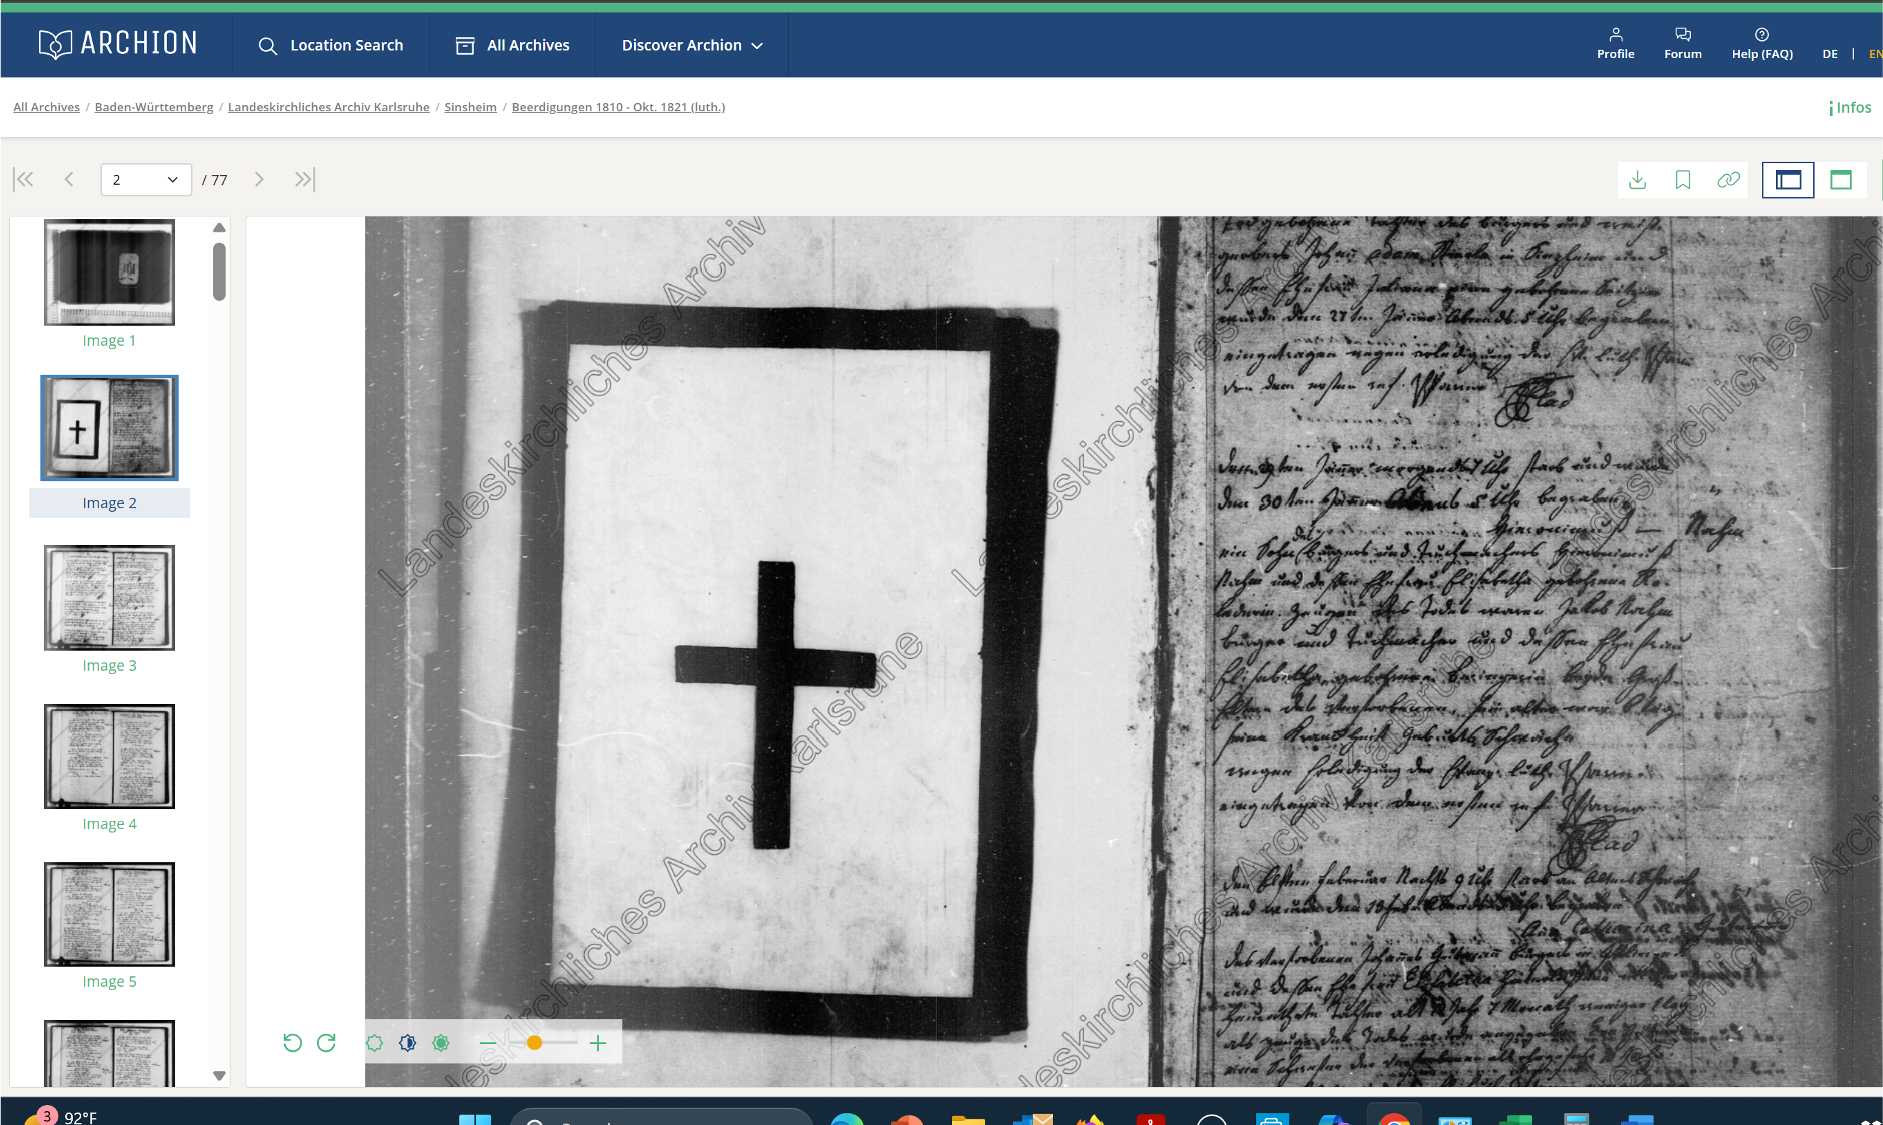Click the orange zoom slider handle
Screen dimensions: 1883x1125
tap(534, 1043)
